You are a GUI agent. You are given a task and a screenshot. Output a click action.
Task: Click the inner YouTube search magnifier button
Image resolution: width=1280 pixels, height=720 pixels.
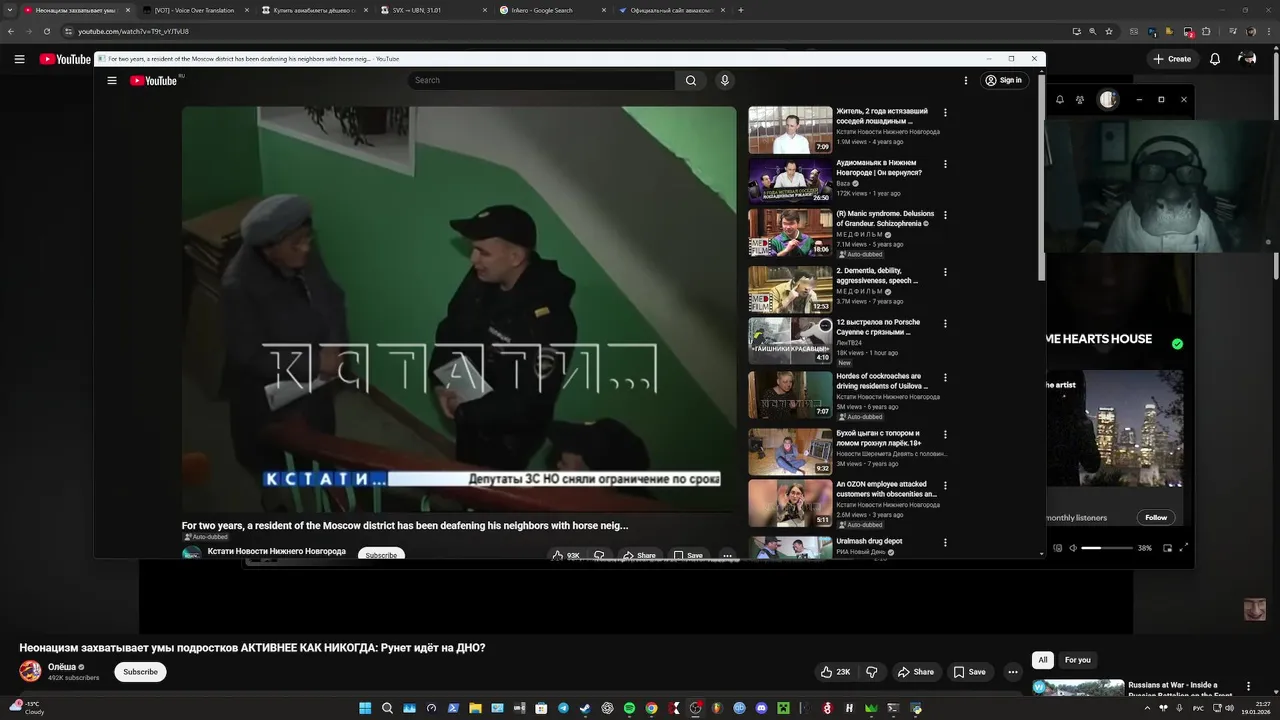pos(691,81)
